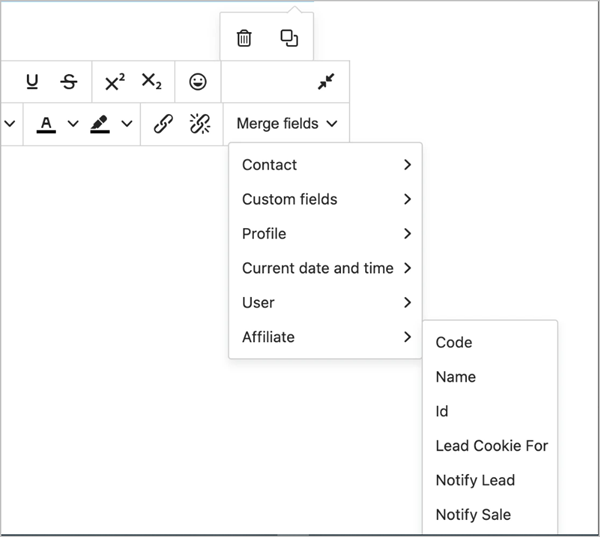Click the text color A icon
This screenshot has width=600, height=537.
46,124
